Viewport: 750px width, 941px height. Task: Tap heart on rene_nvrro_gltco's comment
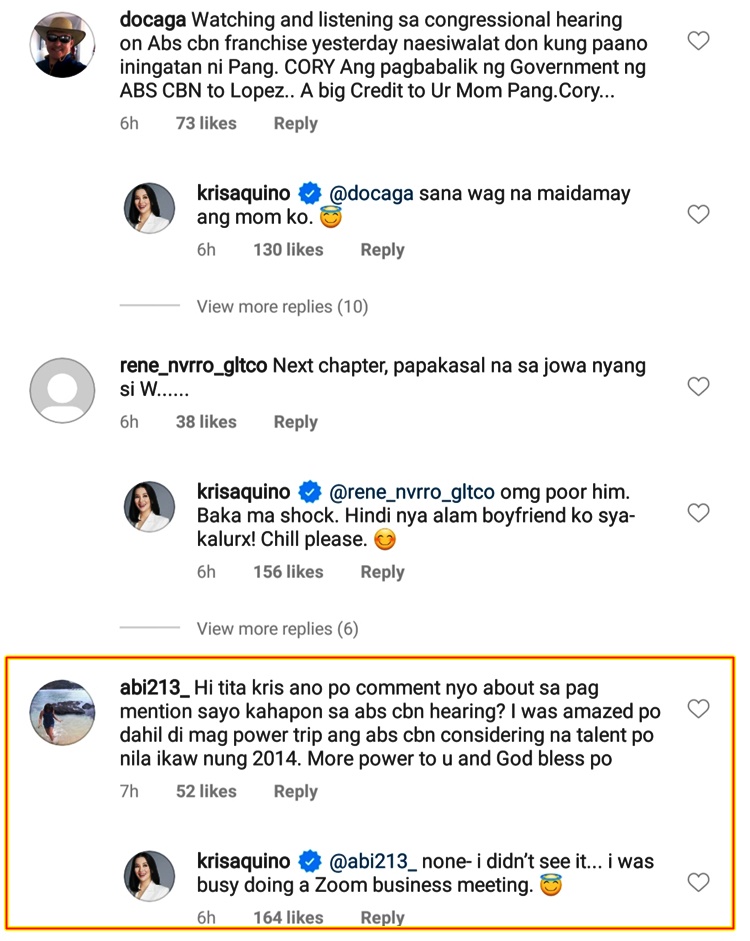699,387
